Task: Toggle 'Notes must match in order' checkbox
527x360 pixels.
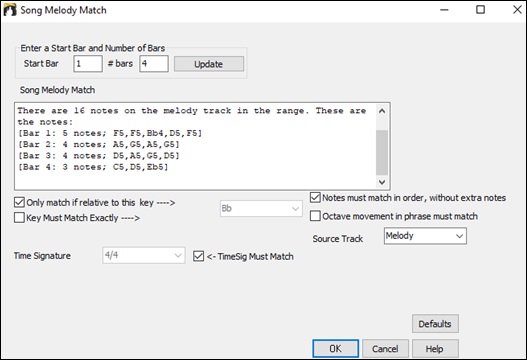Action: 315,198
